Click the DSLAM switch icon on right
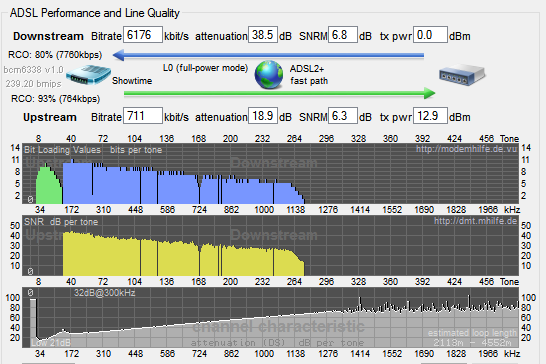This screenshot has width=546, height=364. (x=462, y=75)
